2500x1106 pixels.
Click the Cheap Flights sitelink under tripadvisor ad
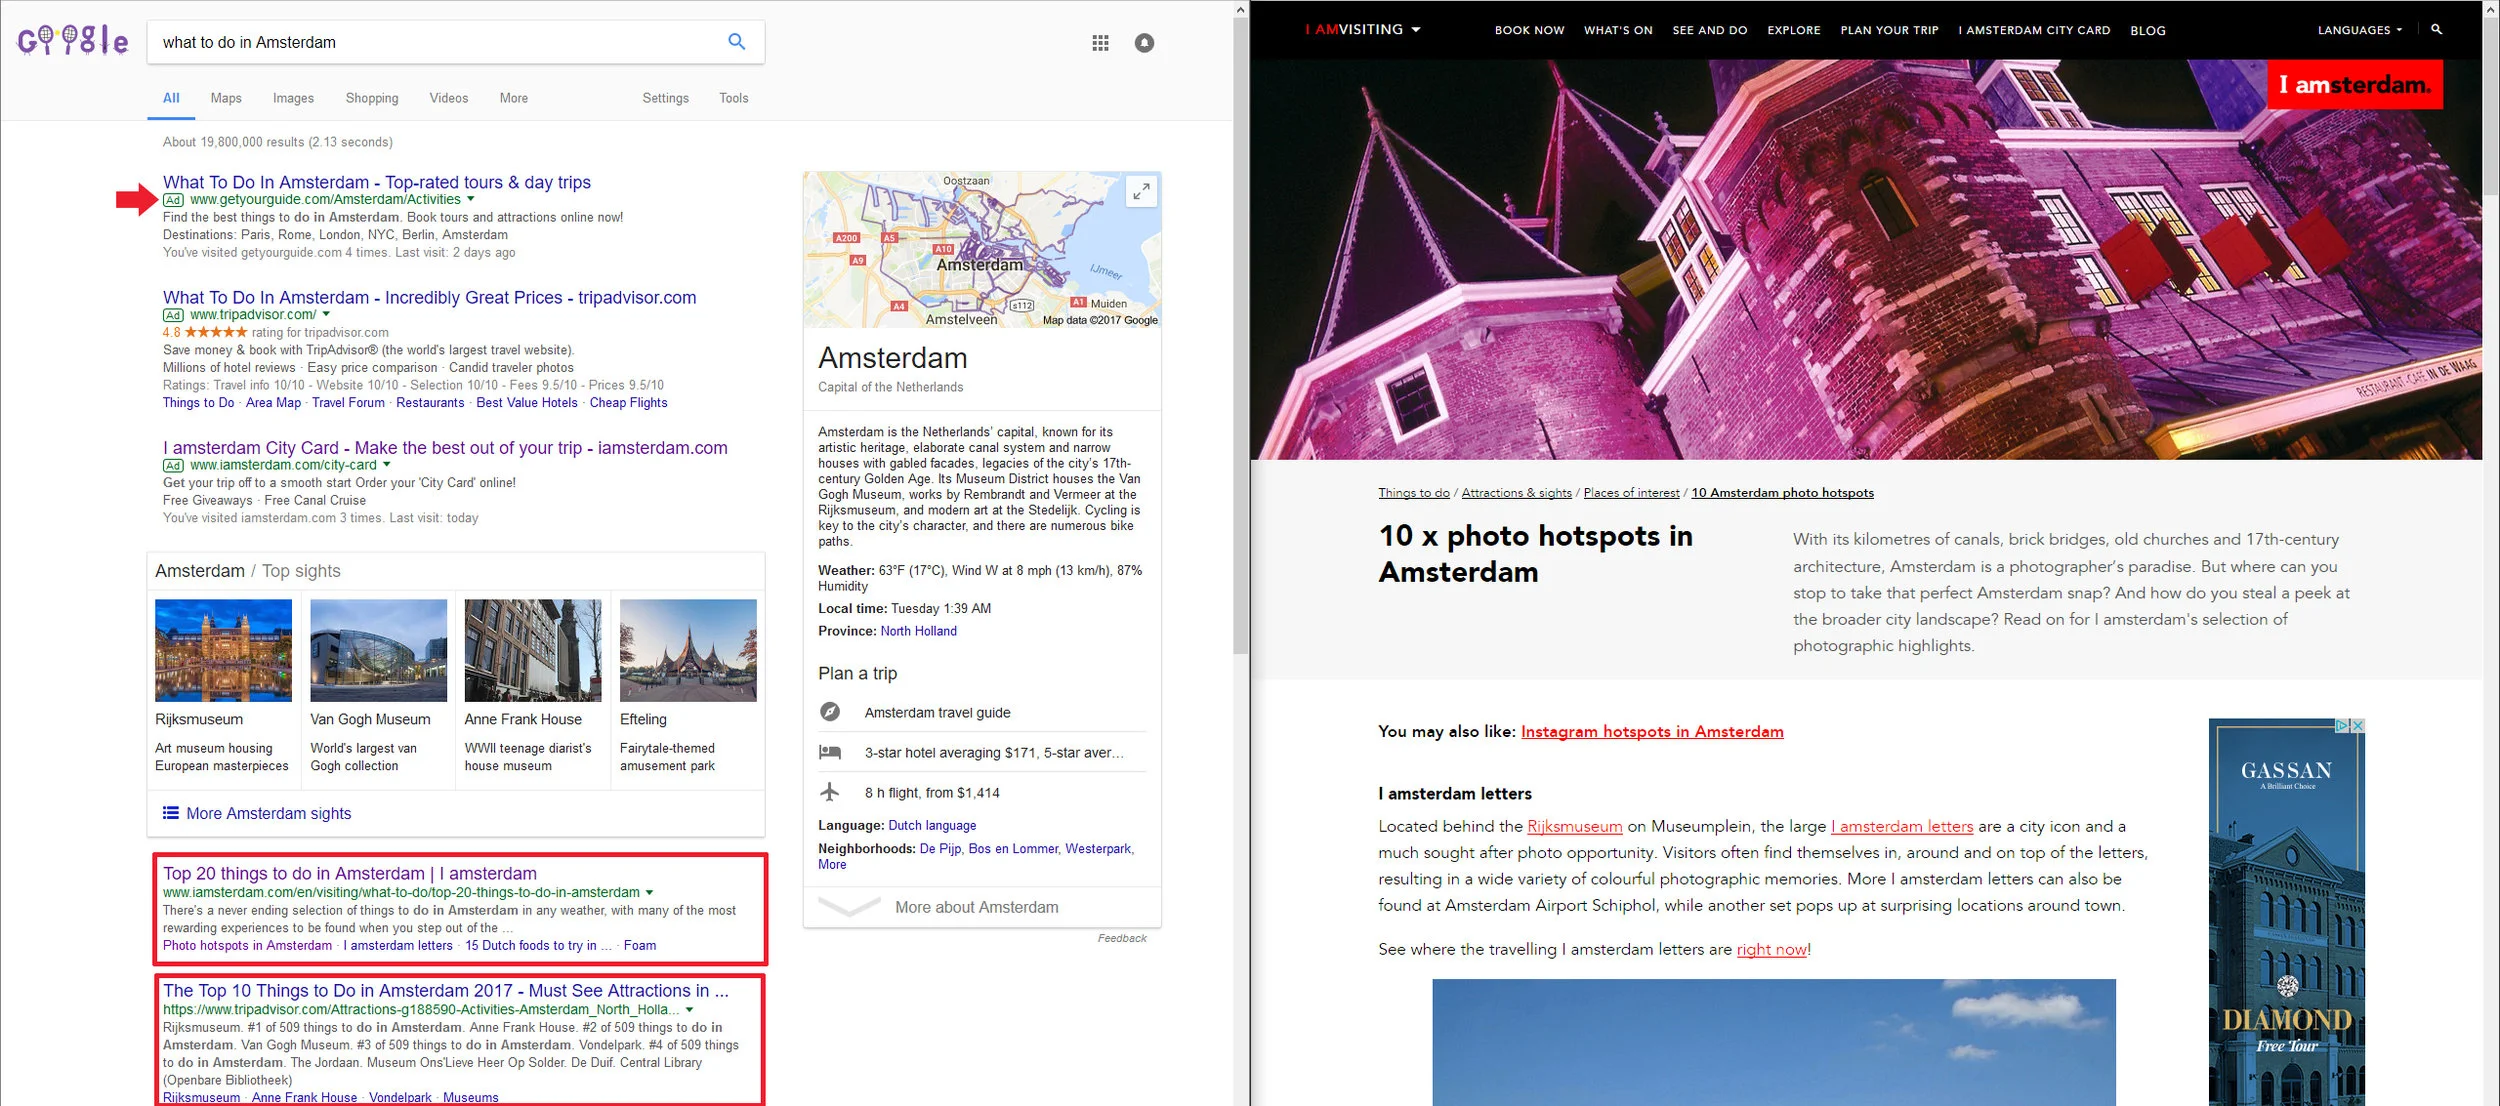(x=628, y=402)
